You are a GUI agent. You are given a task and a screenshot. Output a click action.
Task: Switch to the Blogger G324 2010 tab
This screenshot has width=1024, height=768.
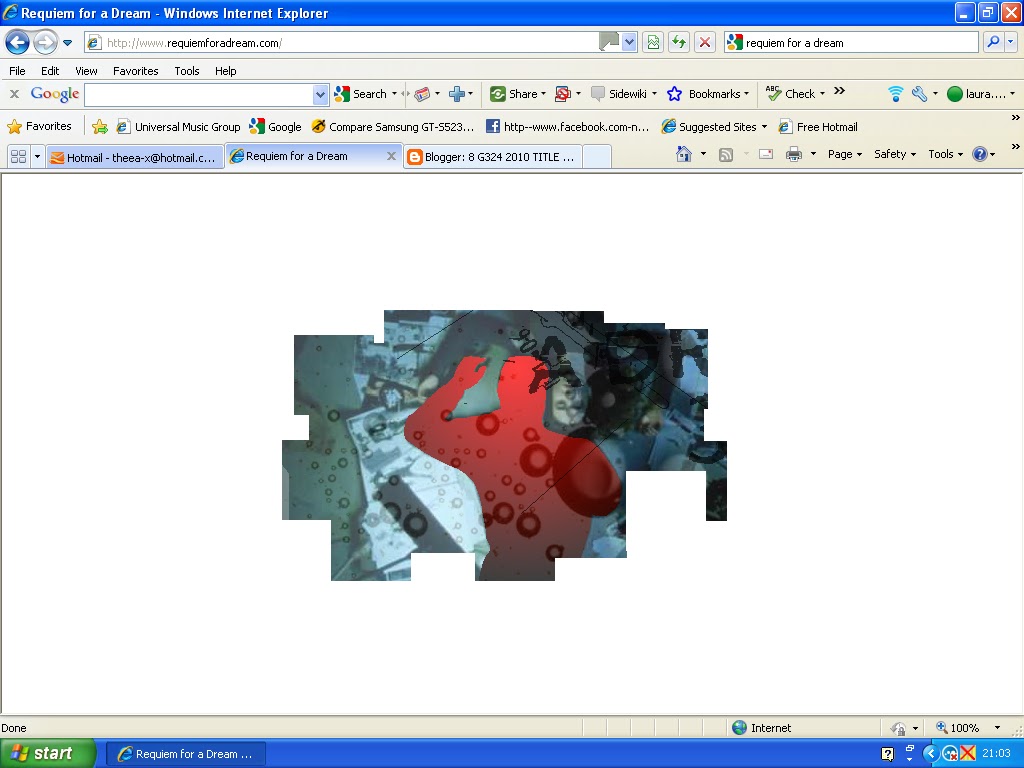pos(492,157)
